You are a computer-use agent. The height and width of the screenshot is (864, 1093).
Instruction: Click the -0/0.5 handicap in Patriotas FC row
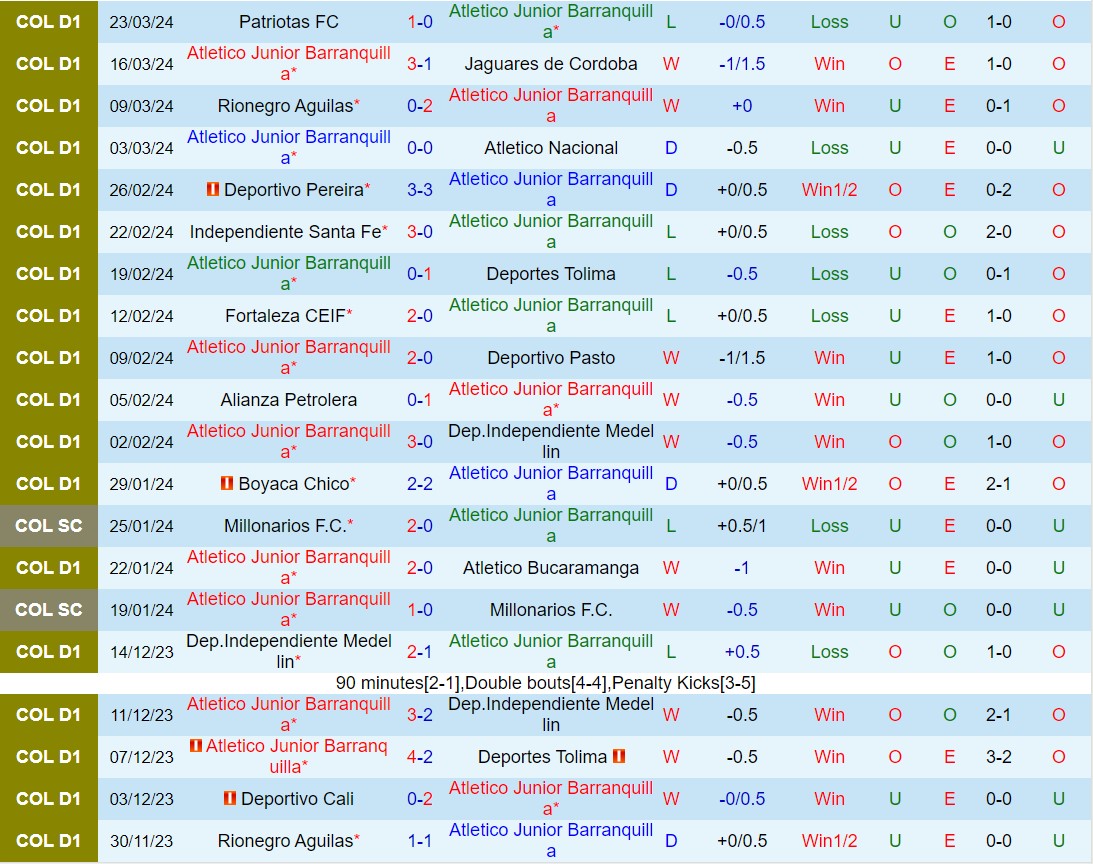tap(742, 22)
